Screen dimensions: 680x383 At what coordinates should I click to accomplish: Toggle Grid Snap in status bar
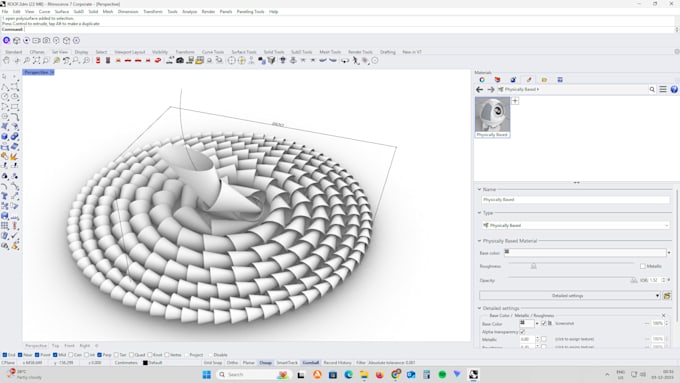point(213,363)
